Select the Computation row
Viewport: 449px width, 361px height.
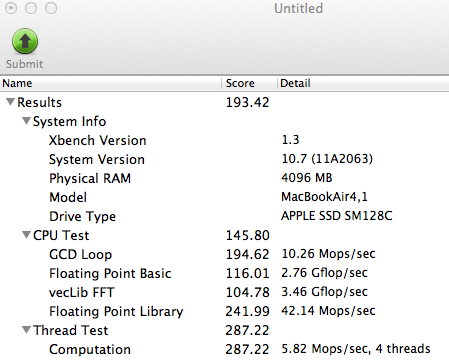click(90, 349)
